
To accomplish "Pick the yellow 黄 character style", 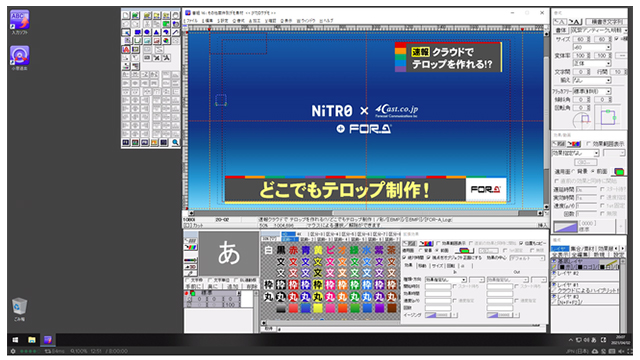I will 318,250.
